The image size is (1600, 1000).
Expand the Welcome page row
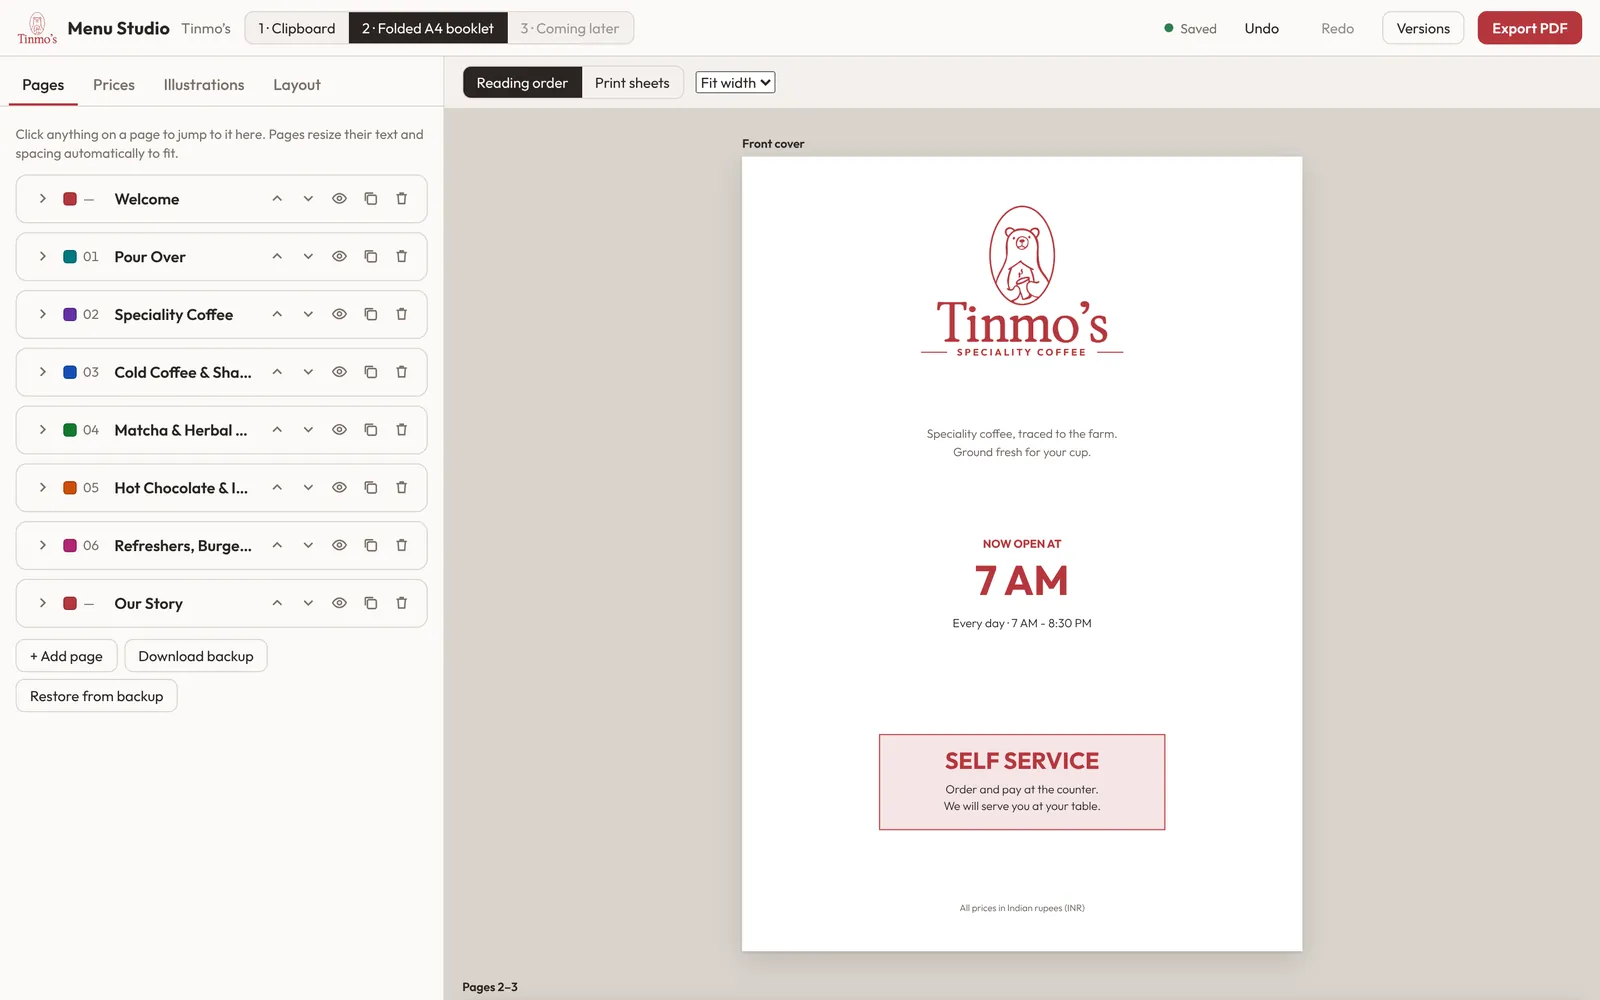click(x=42, y=199)
